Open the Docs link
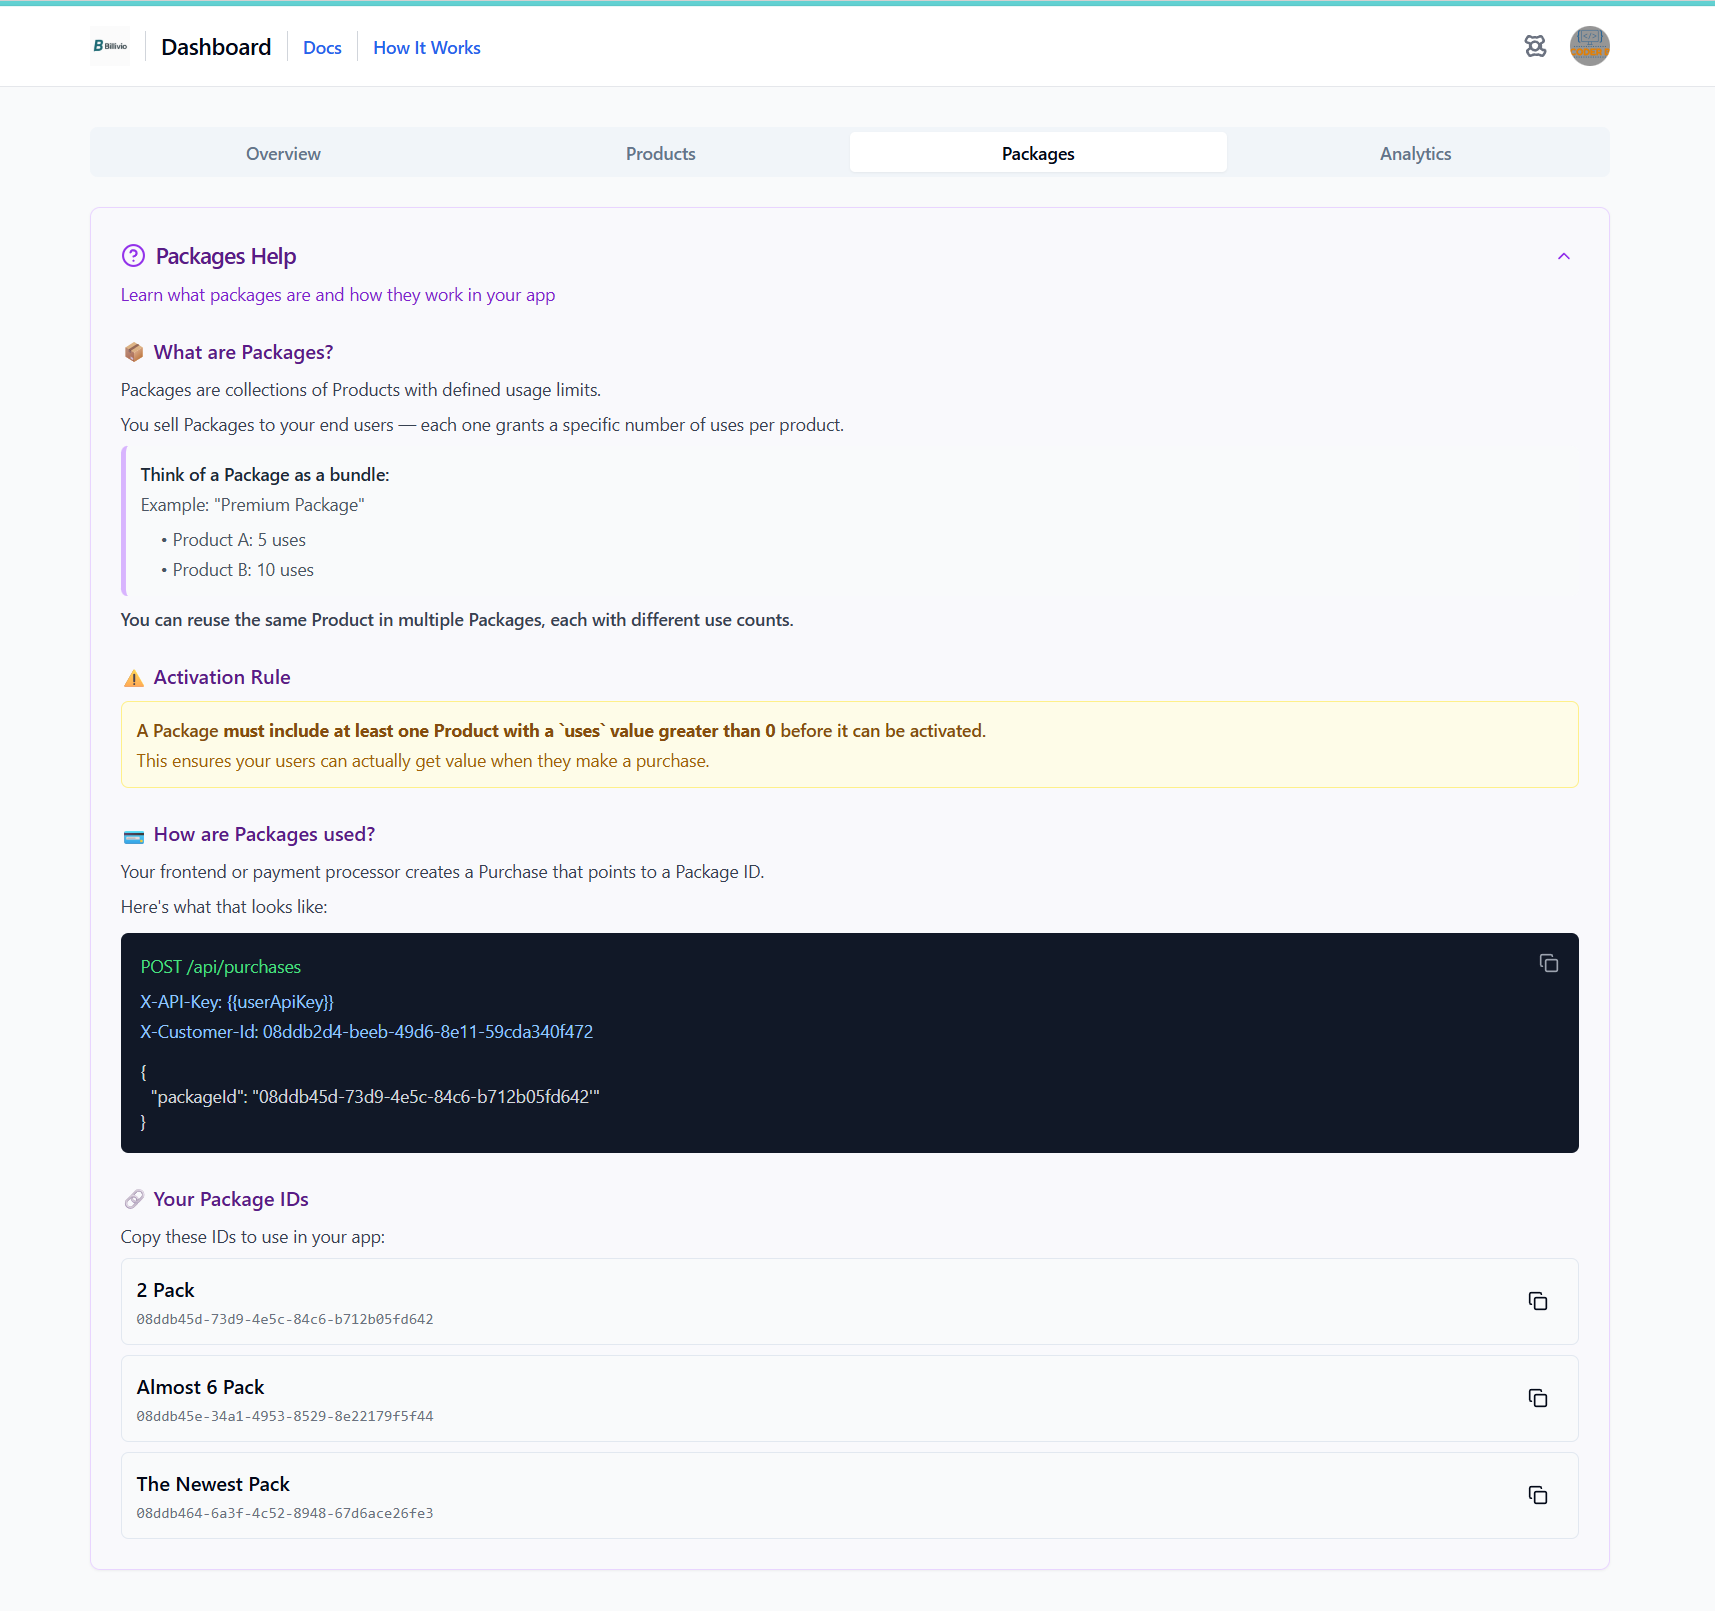The width and height of the screenshot is (1715, 1611). pyautogui.click(x=322, y=48)
